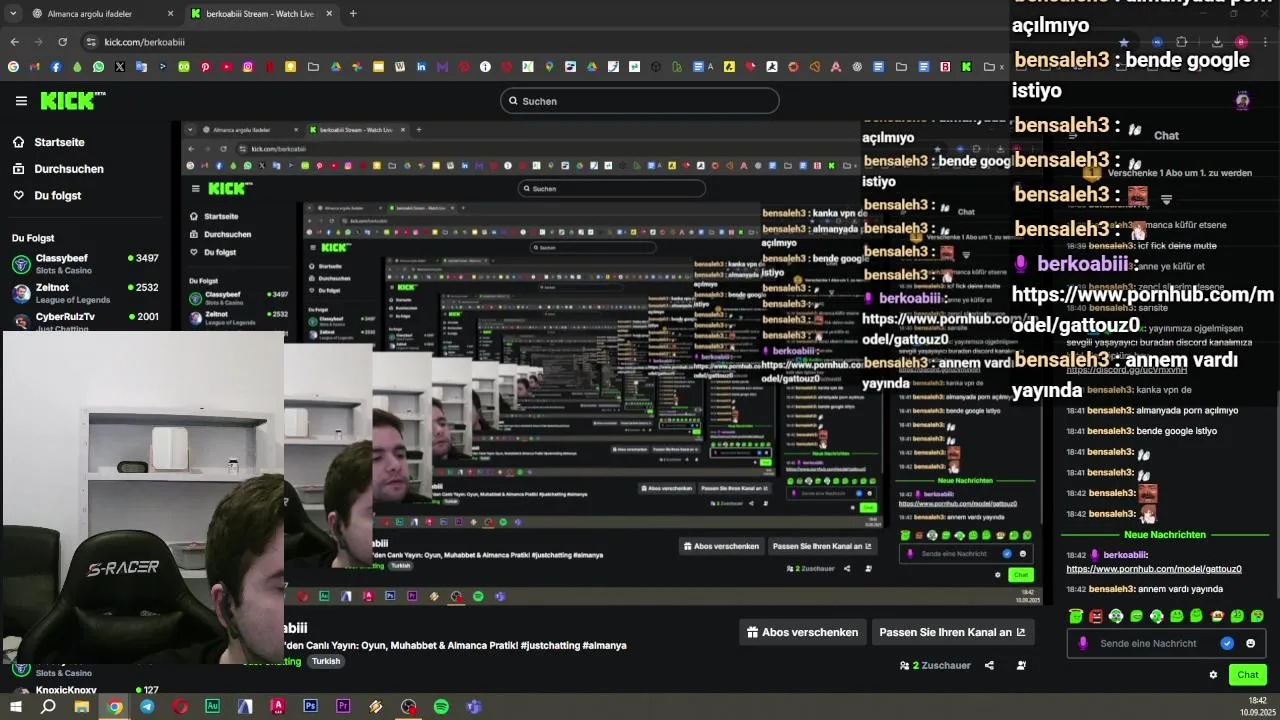
Task: Open a new browser tab with plus
Action: click(x=353, y=14)
